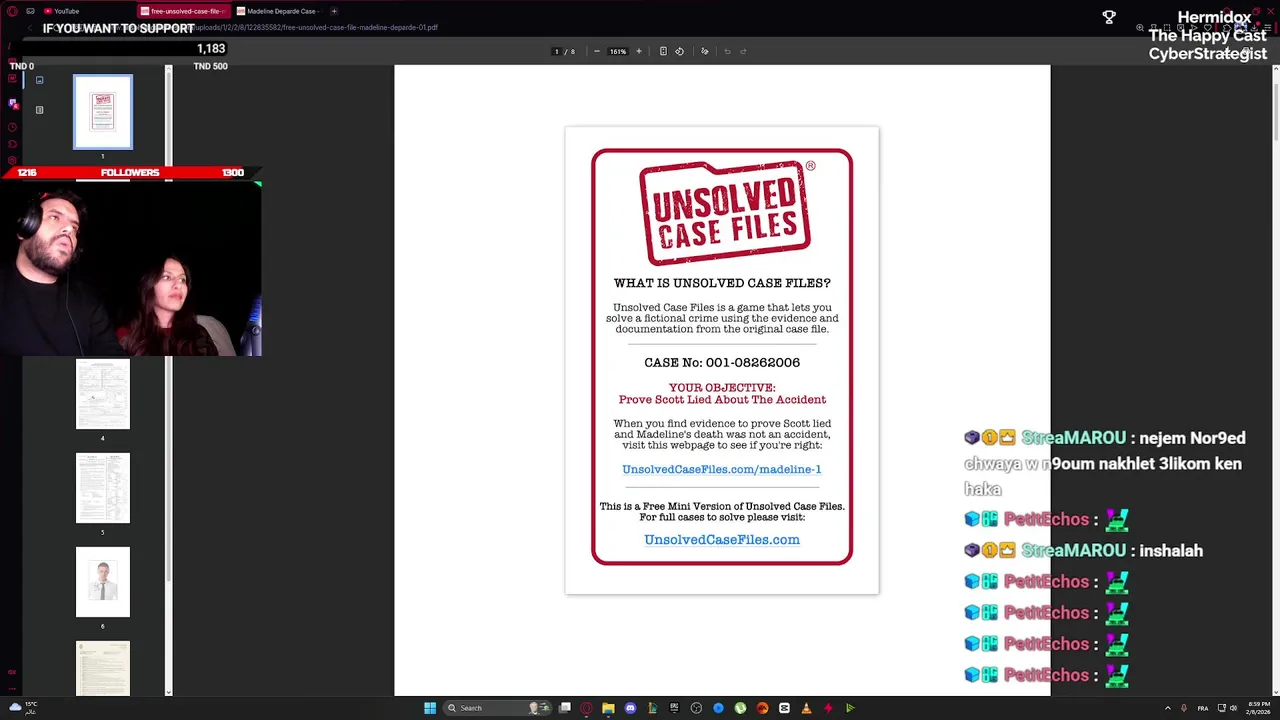The height and width of the screenshot is (720, 1280).
Task: Open the UnsolvedCaseFiles.com link
Action: [x=722, y=540]
